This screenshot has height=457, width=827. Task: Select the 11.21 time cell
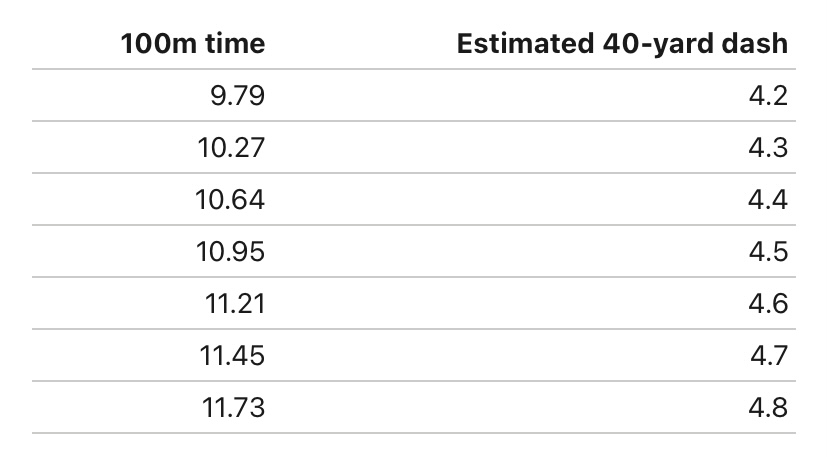click(237, 304)
